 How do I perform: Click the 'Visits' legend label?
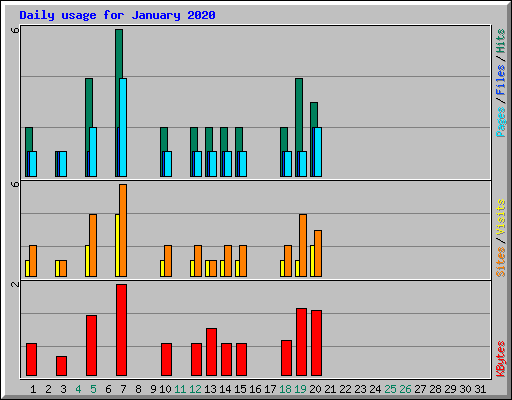[500, 218]
